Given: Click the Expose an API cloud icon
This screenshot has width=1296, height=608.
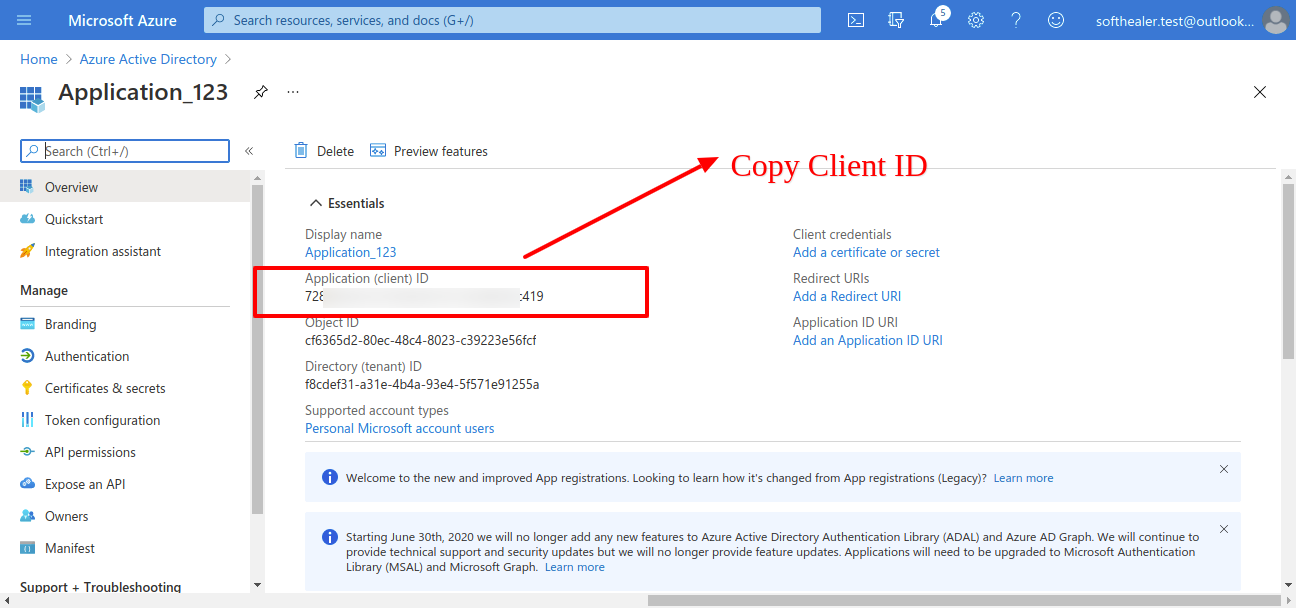Looking at the screenshot, I should pos(27,484).
